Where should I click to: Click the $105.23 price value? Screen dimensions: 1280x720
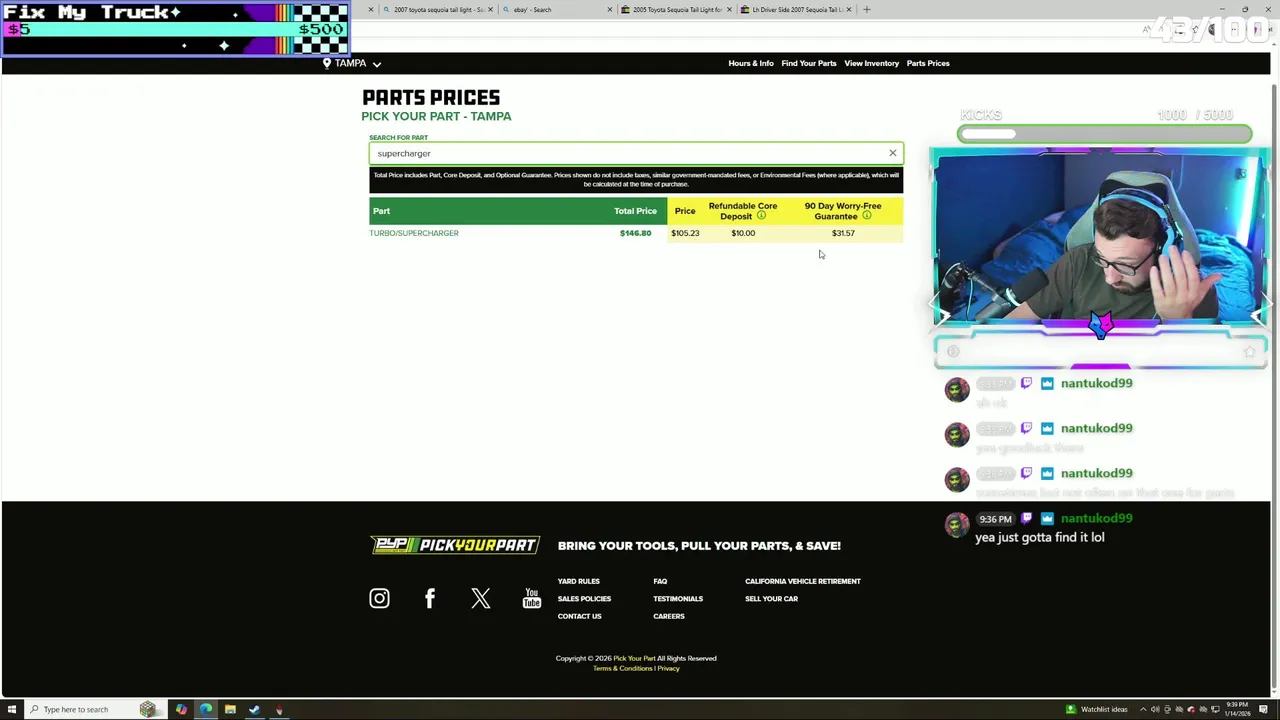click(685, 233)
